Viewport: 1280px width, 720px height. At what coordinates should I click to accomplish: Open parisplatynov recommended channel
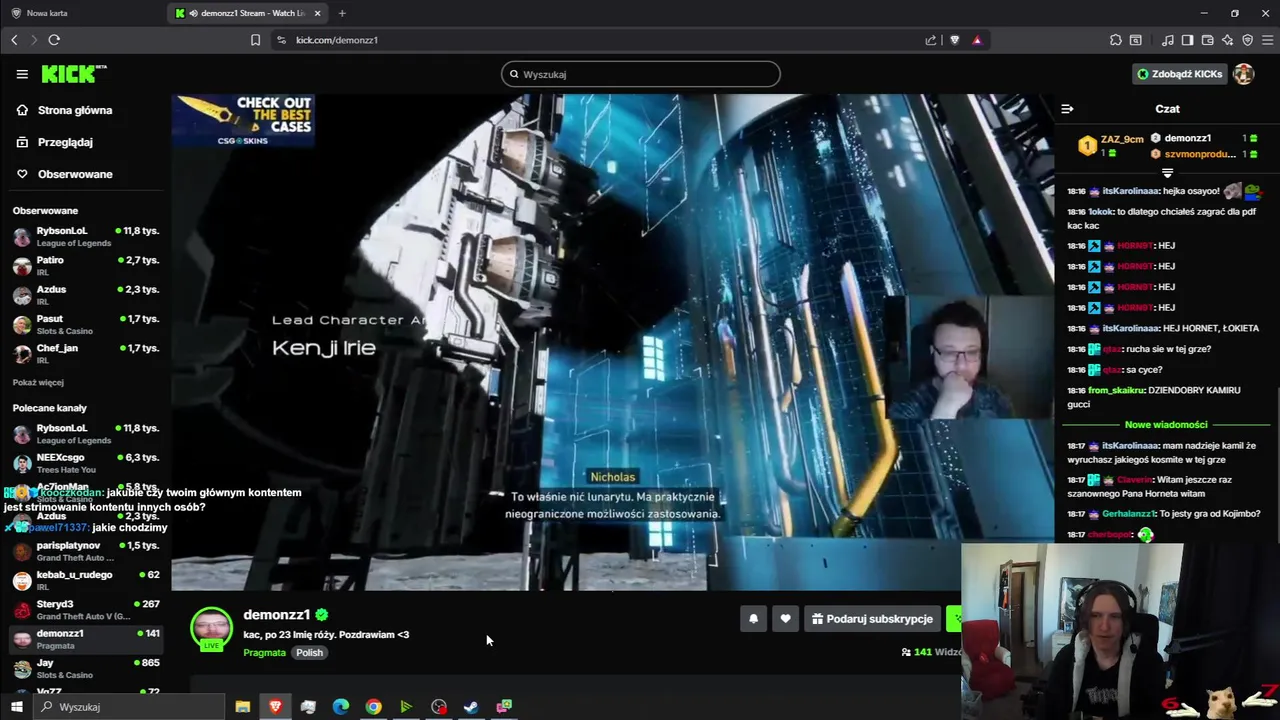point(85,551)
